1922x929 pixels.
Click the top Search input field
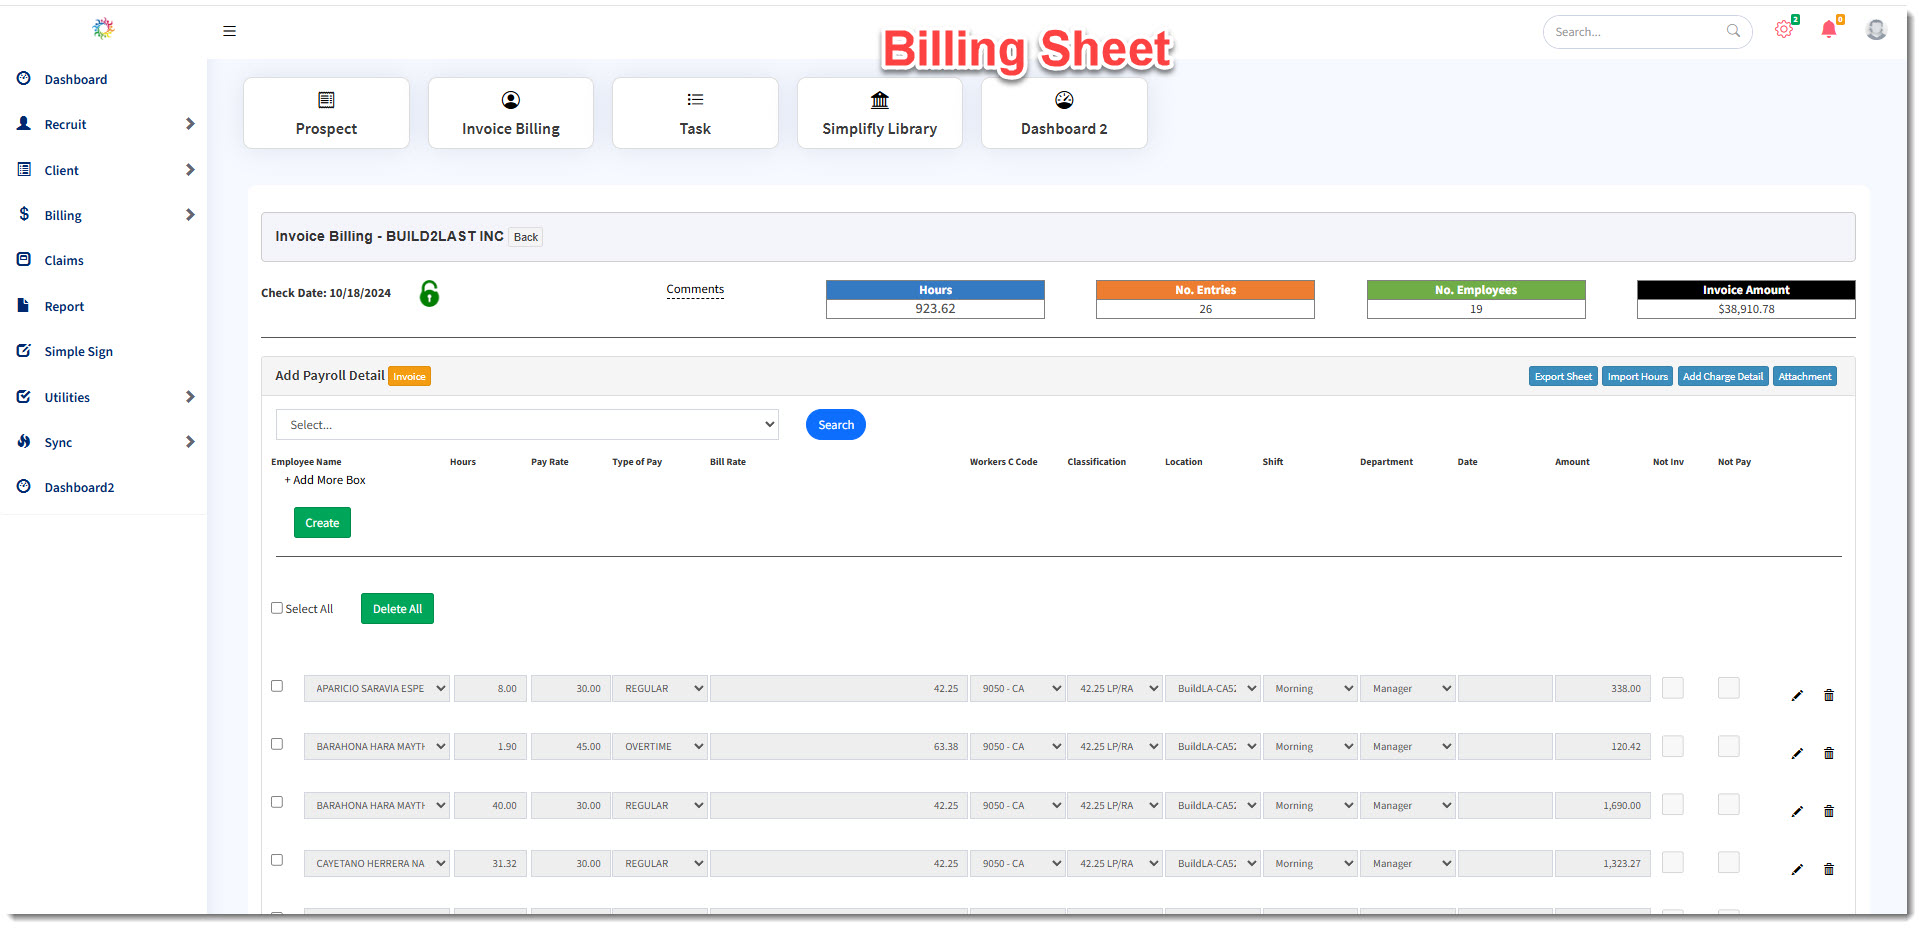(1635, 32)
